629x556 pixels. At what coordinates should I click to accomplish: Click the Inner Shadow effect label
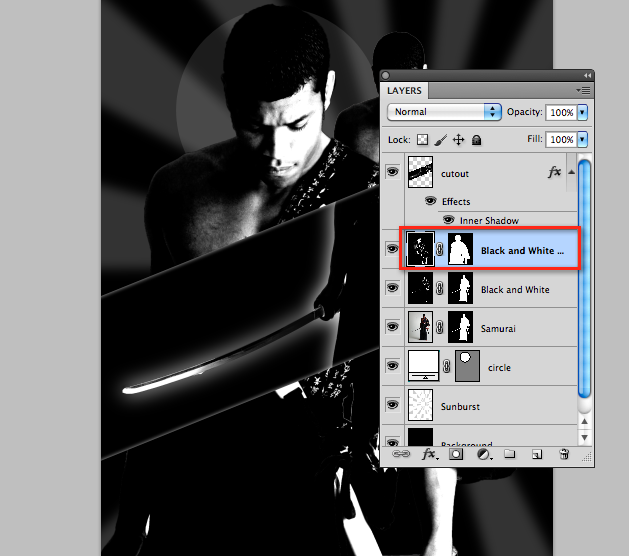click(x=489, y=221)
